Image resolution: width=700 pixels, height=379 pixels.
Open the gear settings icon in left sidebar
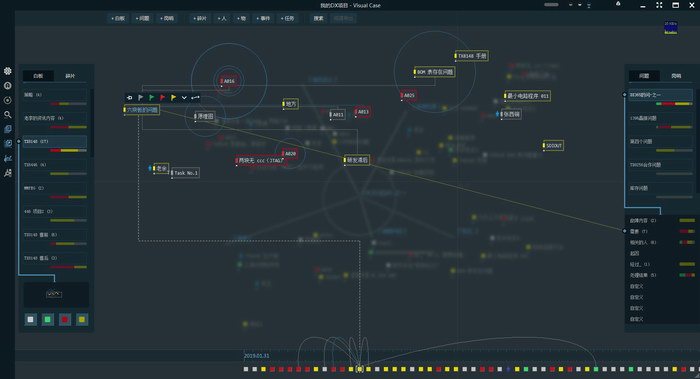(x=8, y=71)
